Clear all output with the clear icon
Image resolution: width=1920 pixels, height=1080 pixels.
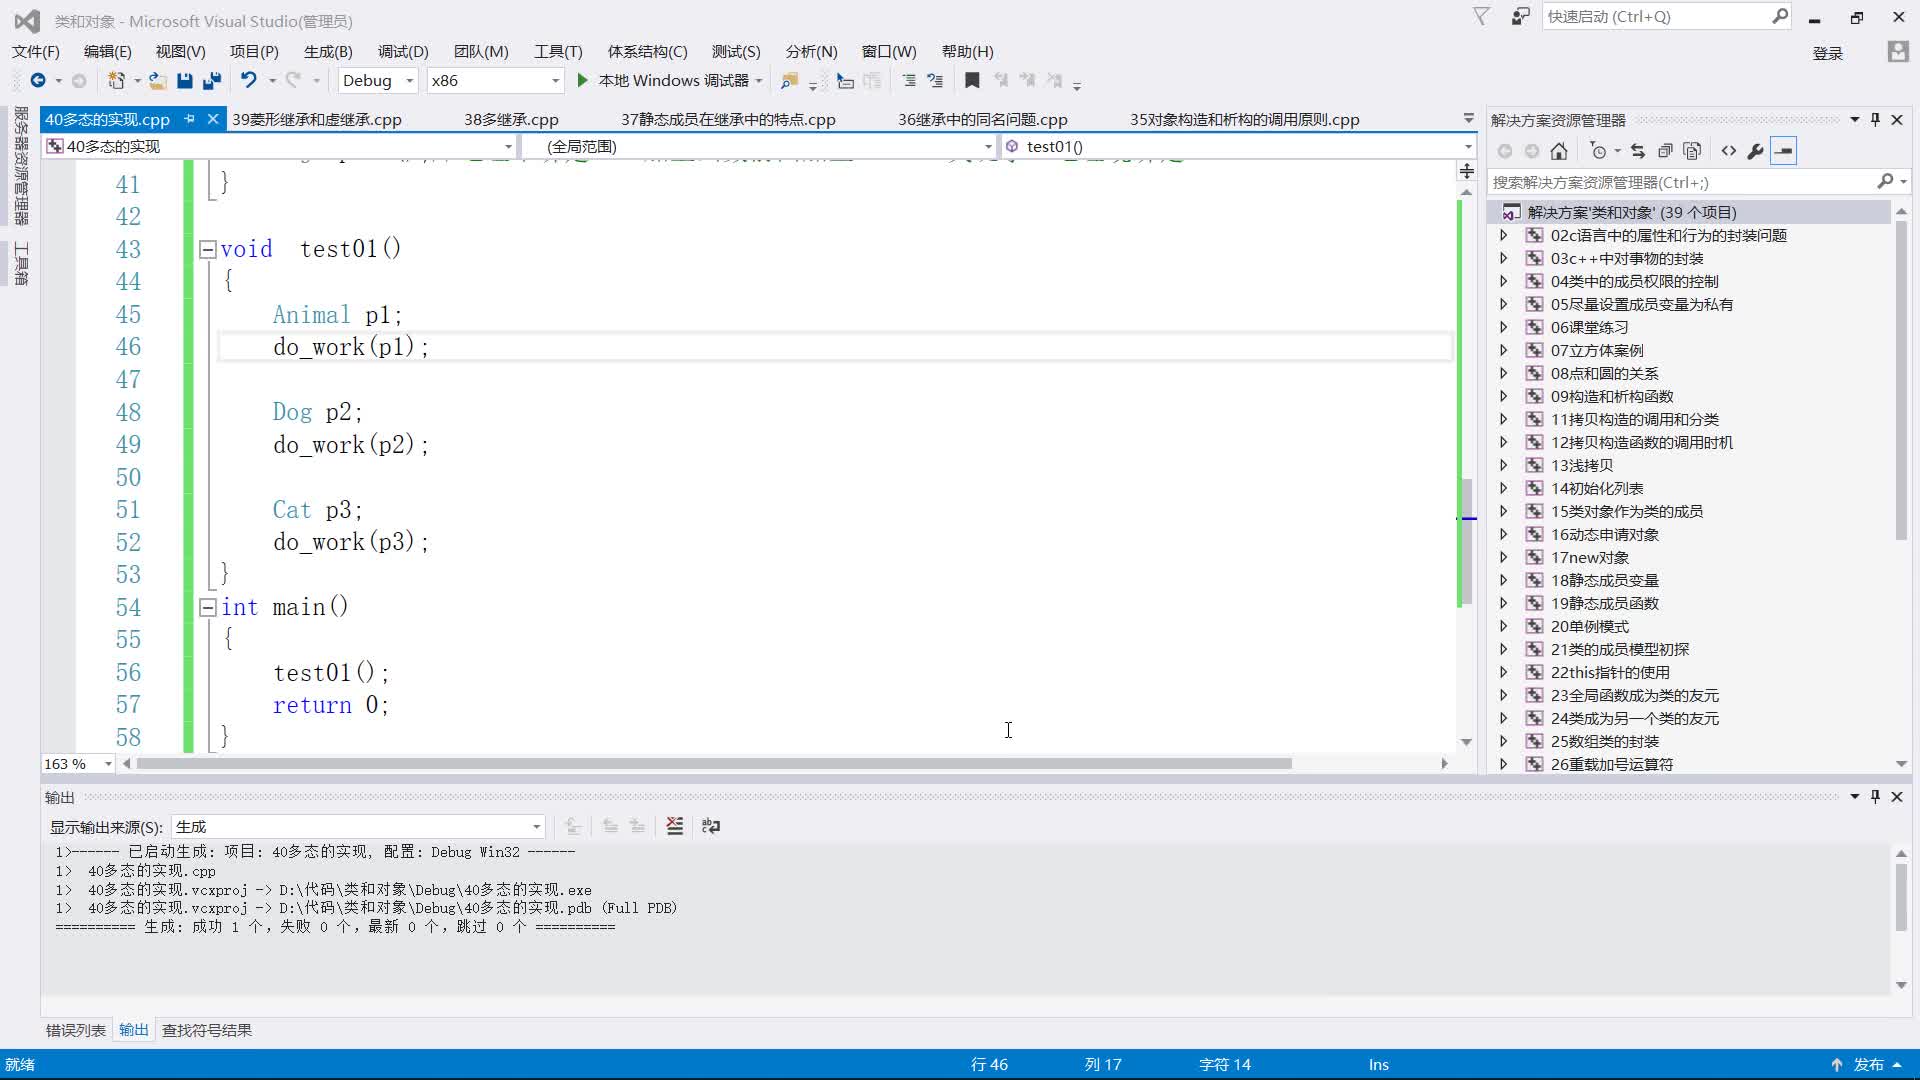tap(675, 826)
